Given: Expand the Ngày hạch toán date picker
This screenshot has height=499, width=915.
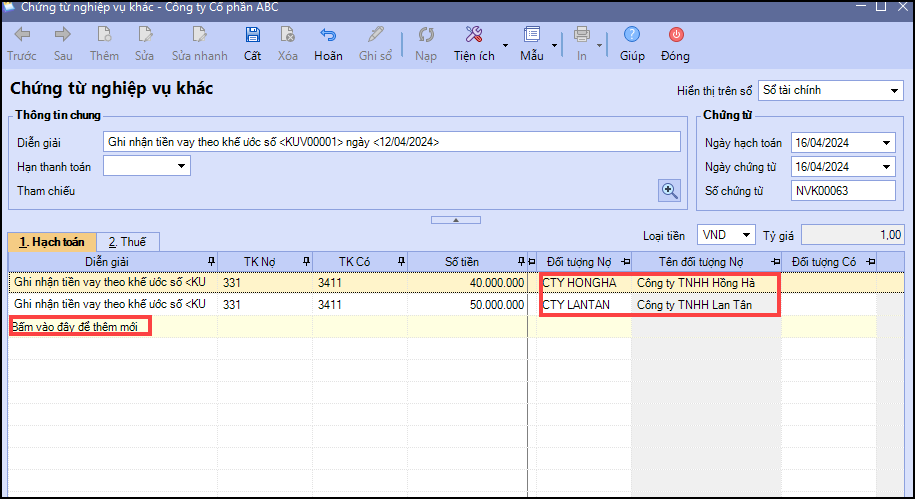Looking at the screenshot, I should tap(887, 142).
